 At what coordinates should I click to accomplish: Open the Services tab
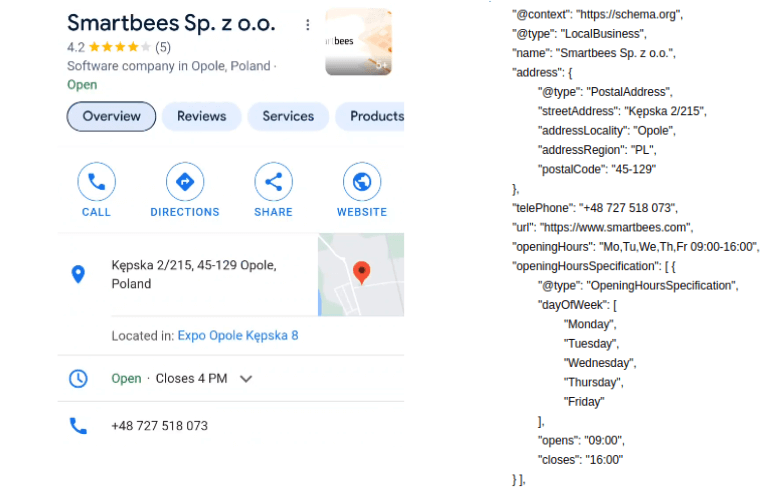(x=288, y=116)
